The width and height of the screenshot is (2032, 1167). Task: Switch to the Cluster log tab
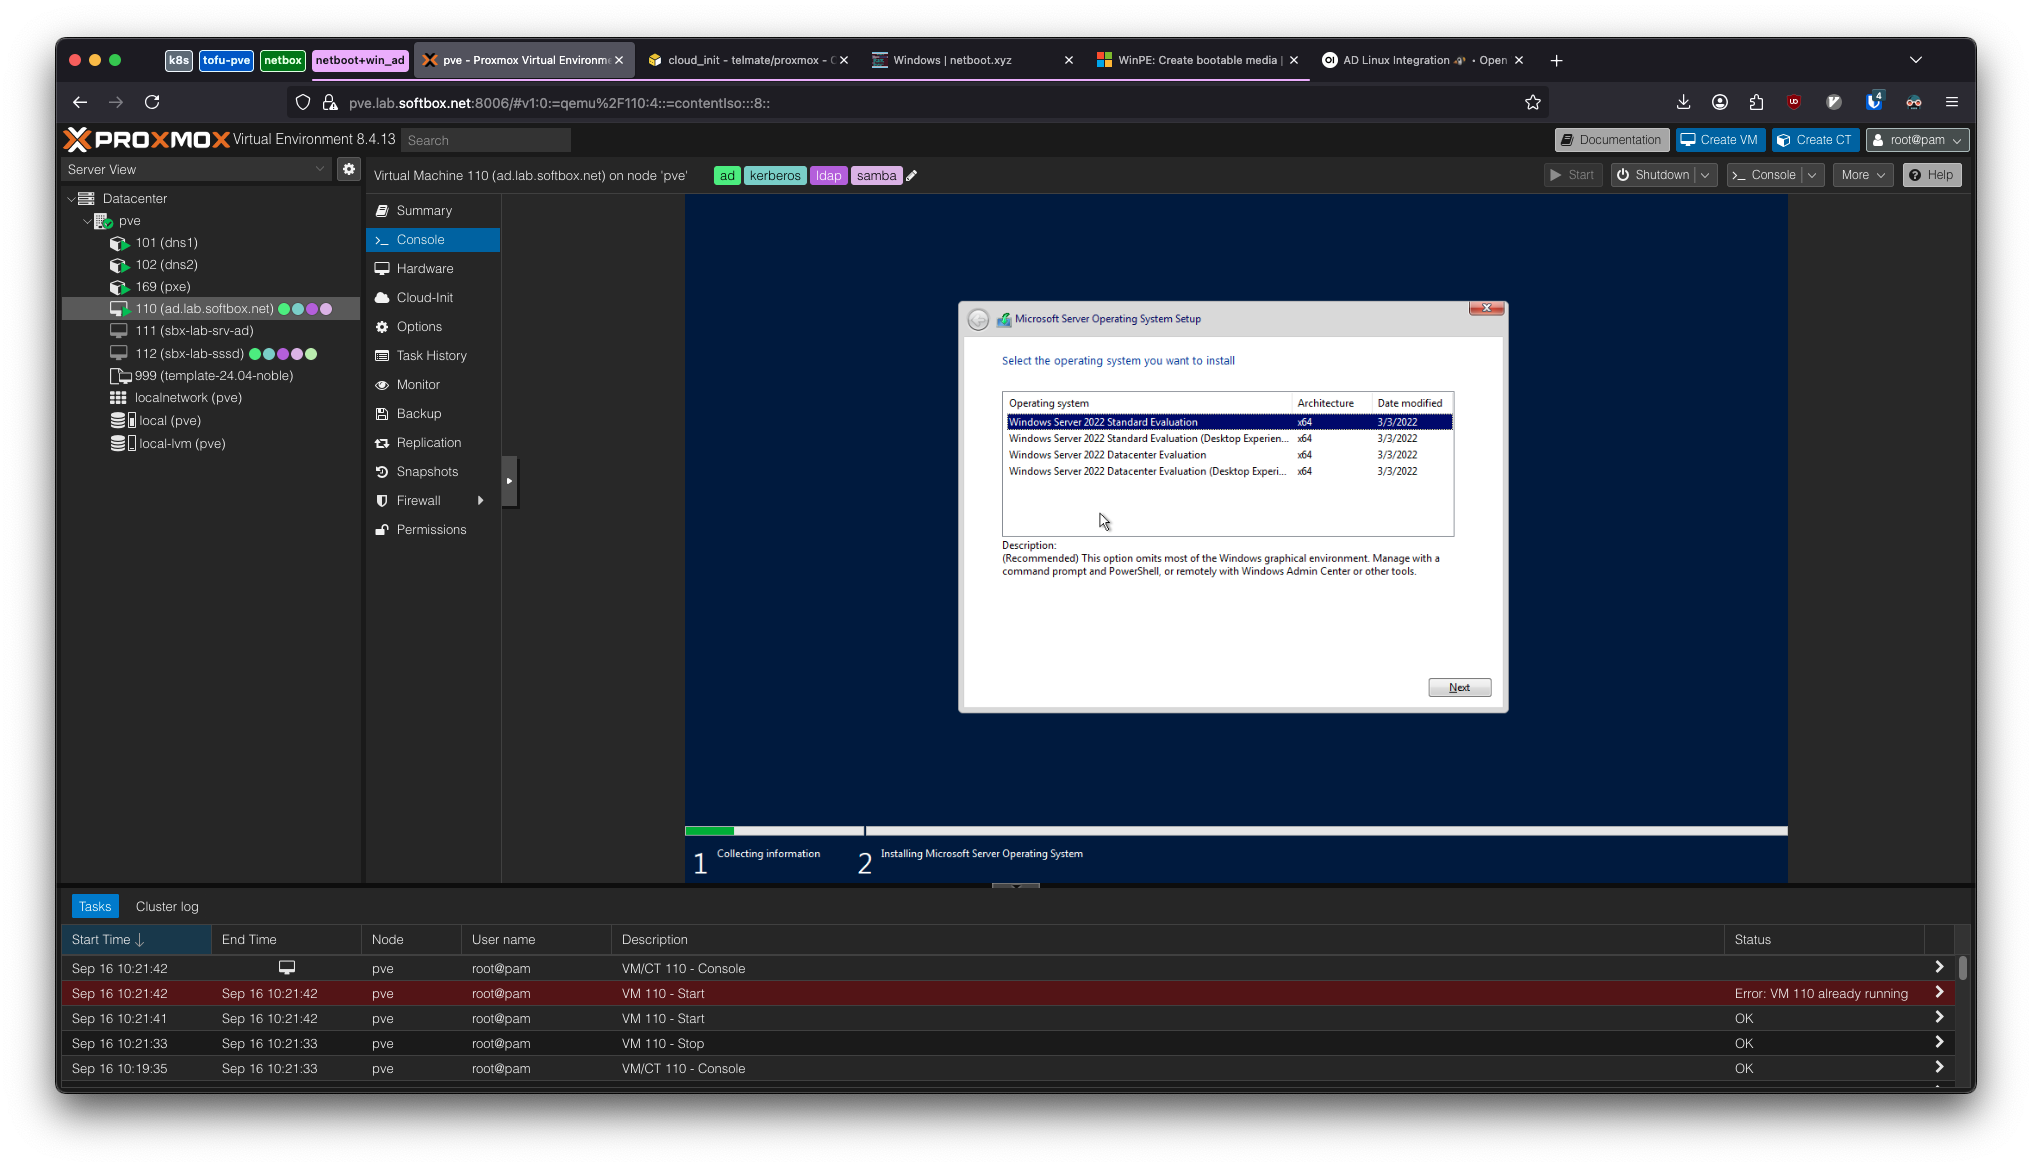(166, 906)
